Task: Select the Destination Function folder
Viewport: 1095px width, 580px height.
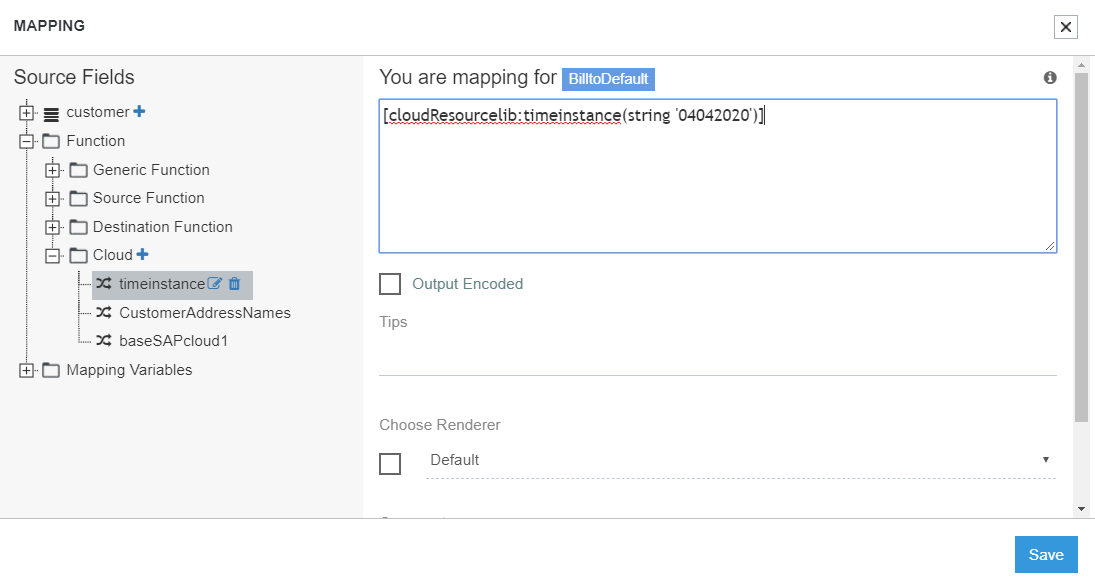Action: [162, 227]
